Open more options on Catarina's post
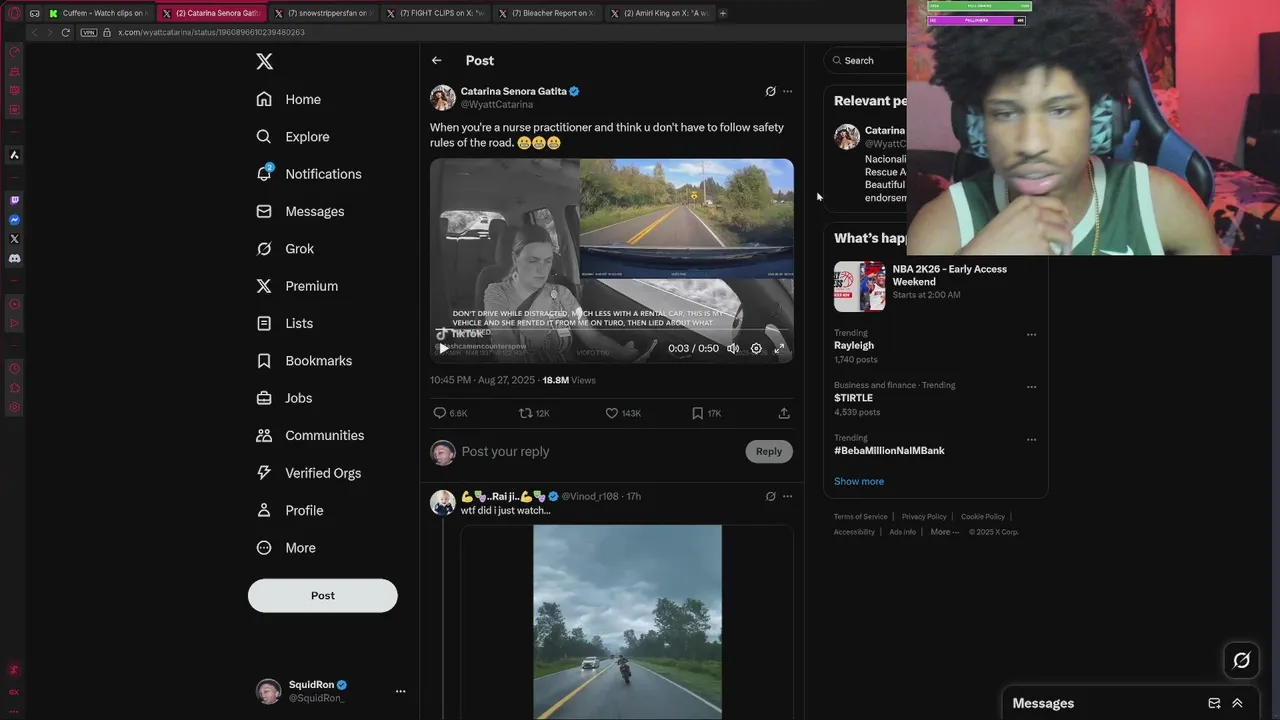This screenshot has width=1280, height=720. [x=788, y=91]
